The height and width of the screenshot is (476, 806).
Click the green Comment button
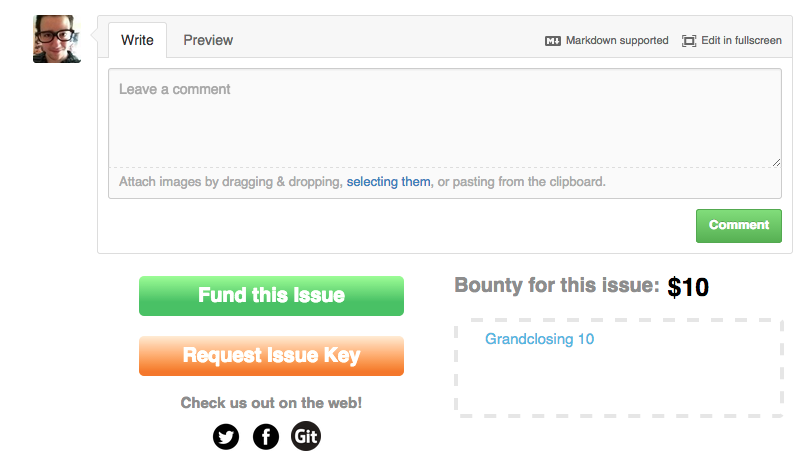[739, 226]
